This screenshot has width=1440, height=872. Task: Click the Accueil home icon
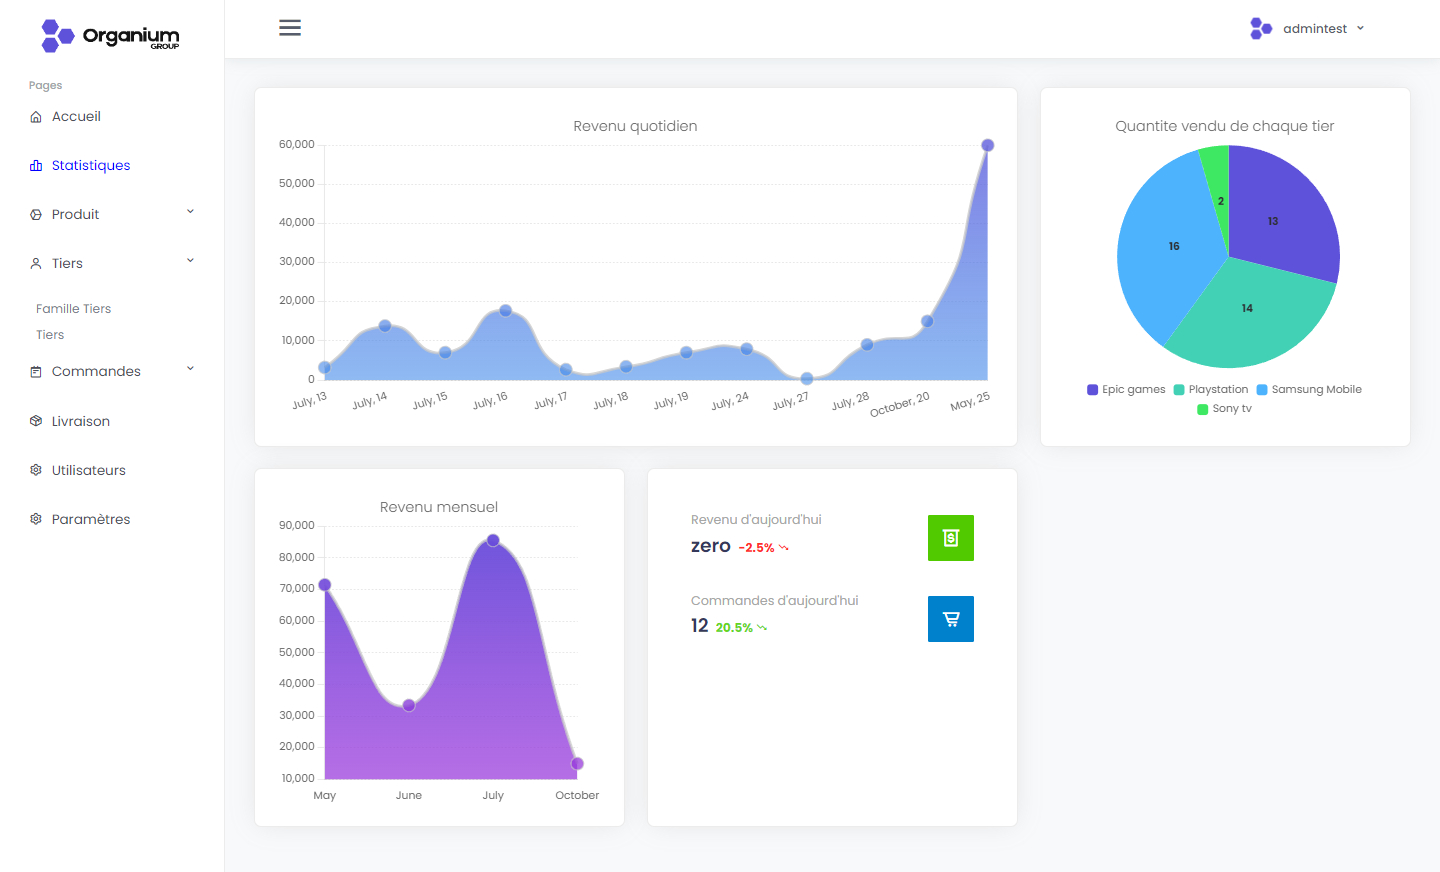36,117
